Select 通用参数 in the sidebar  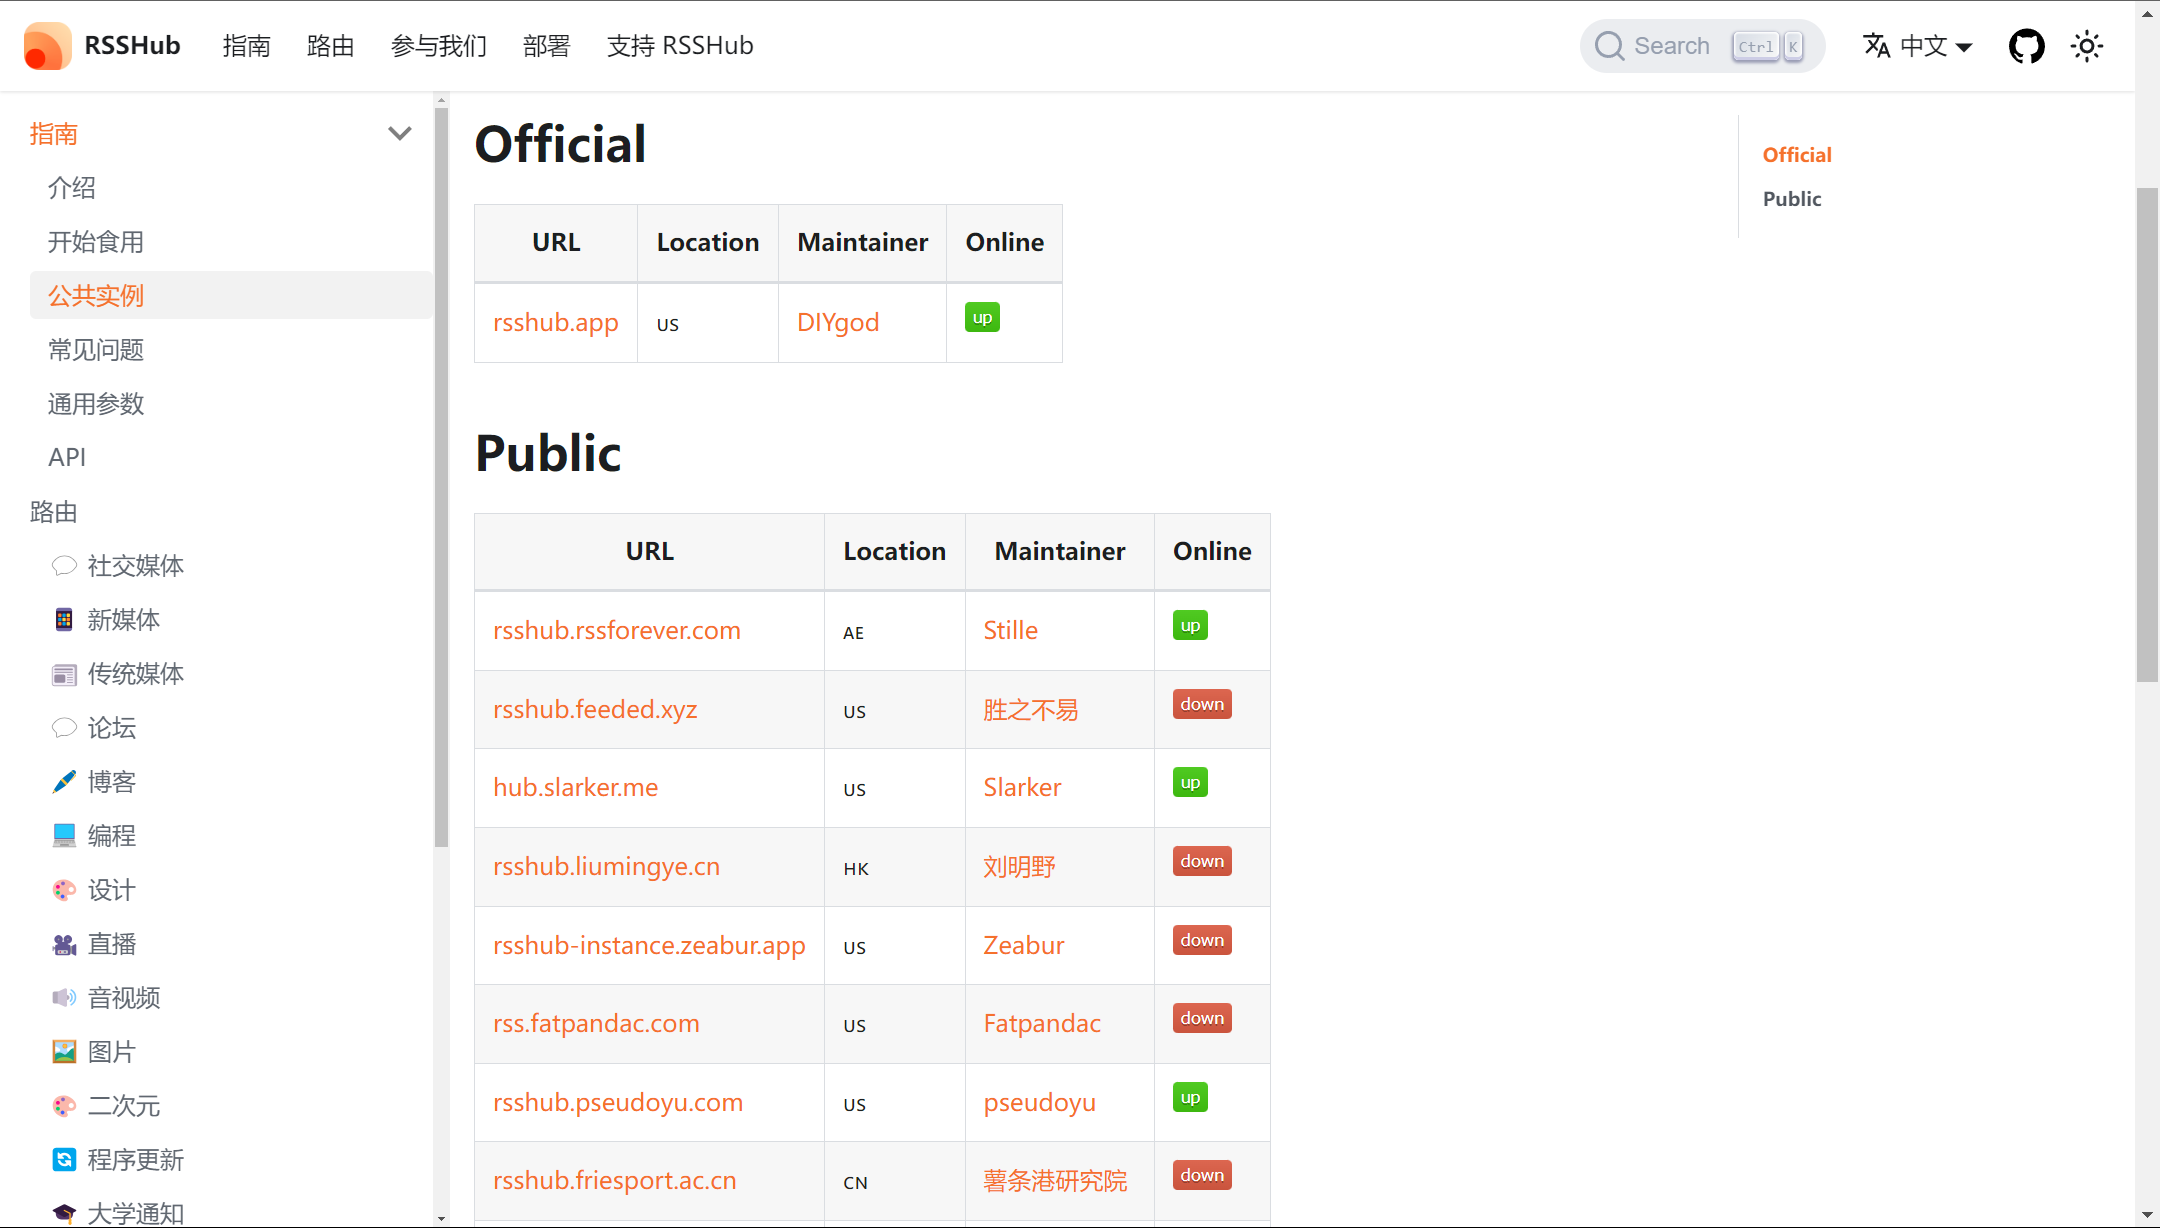pyautogui.click(x=231, y=404)
